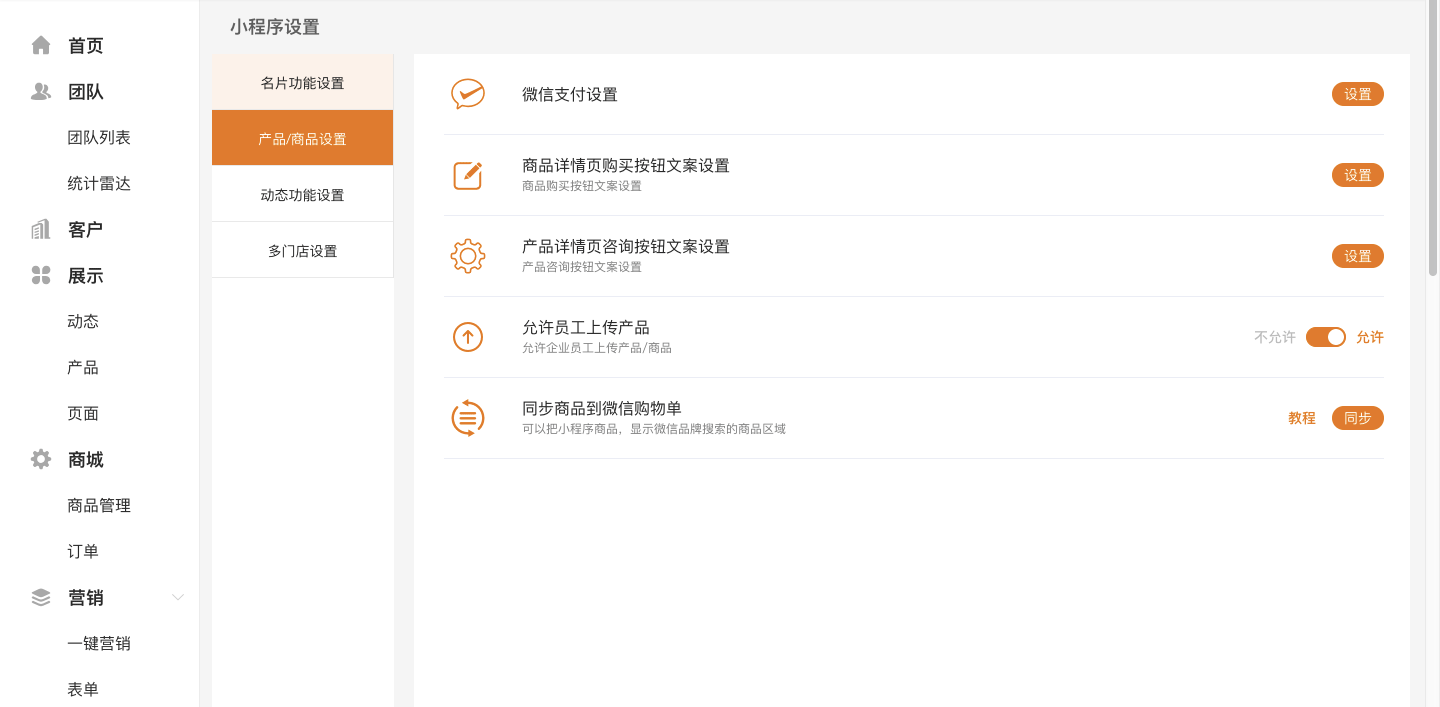The image size is (1440, 707).
Task: Toggle the 允许员工上传产品 switch
Action: click(1325, 337)
